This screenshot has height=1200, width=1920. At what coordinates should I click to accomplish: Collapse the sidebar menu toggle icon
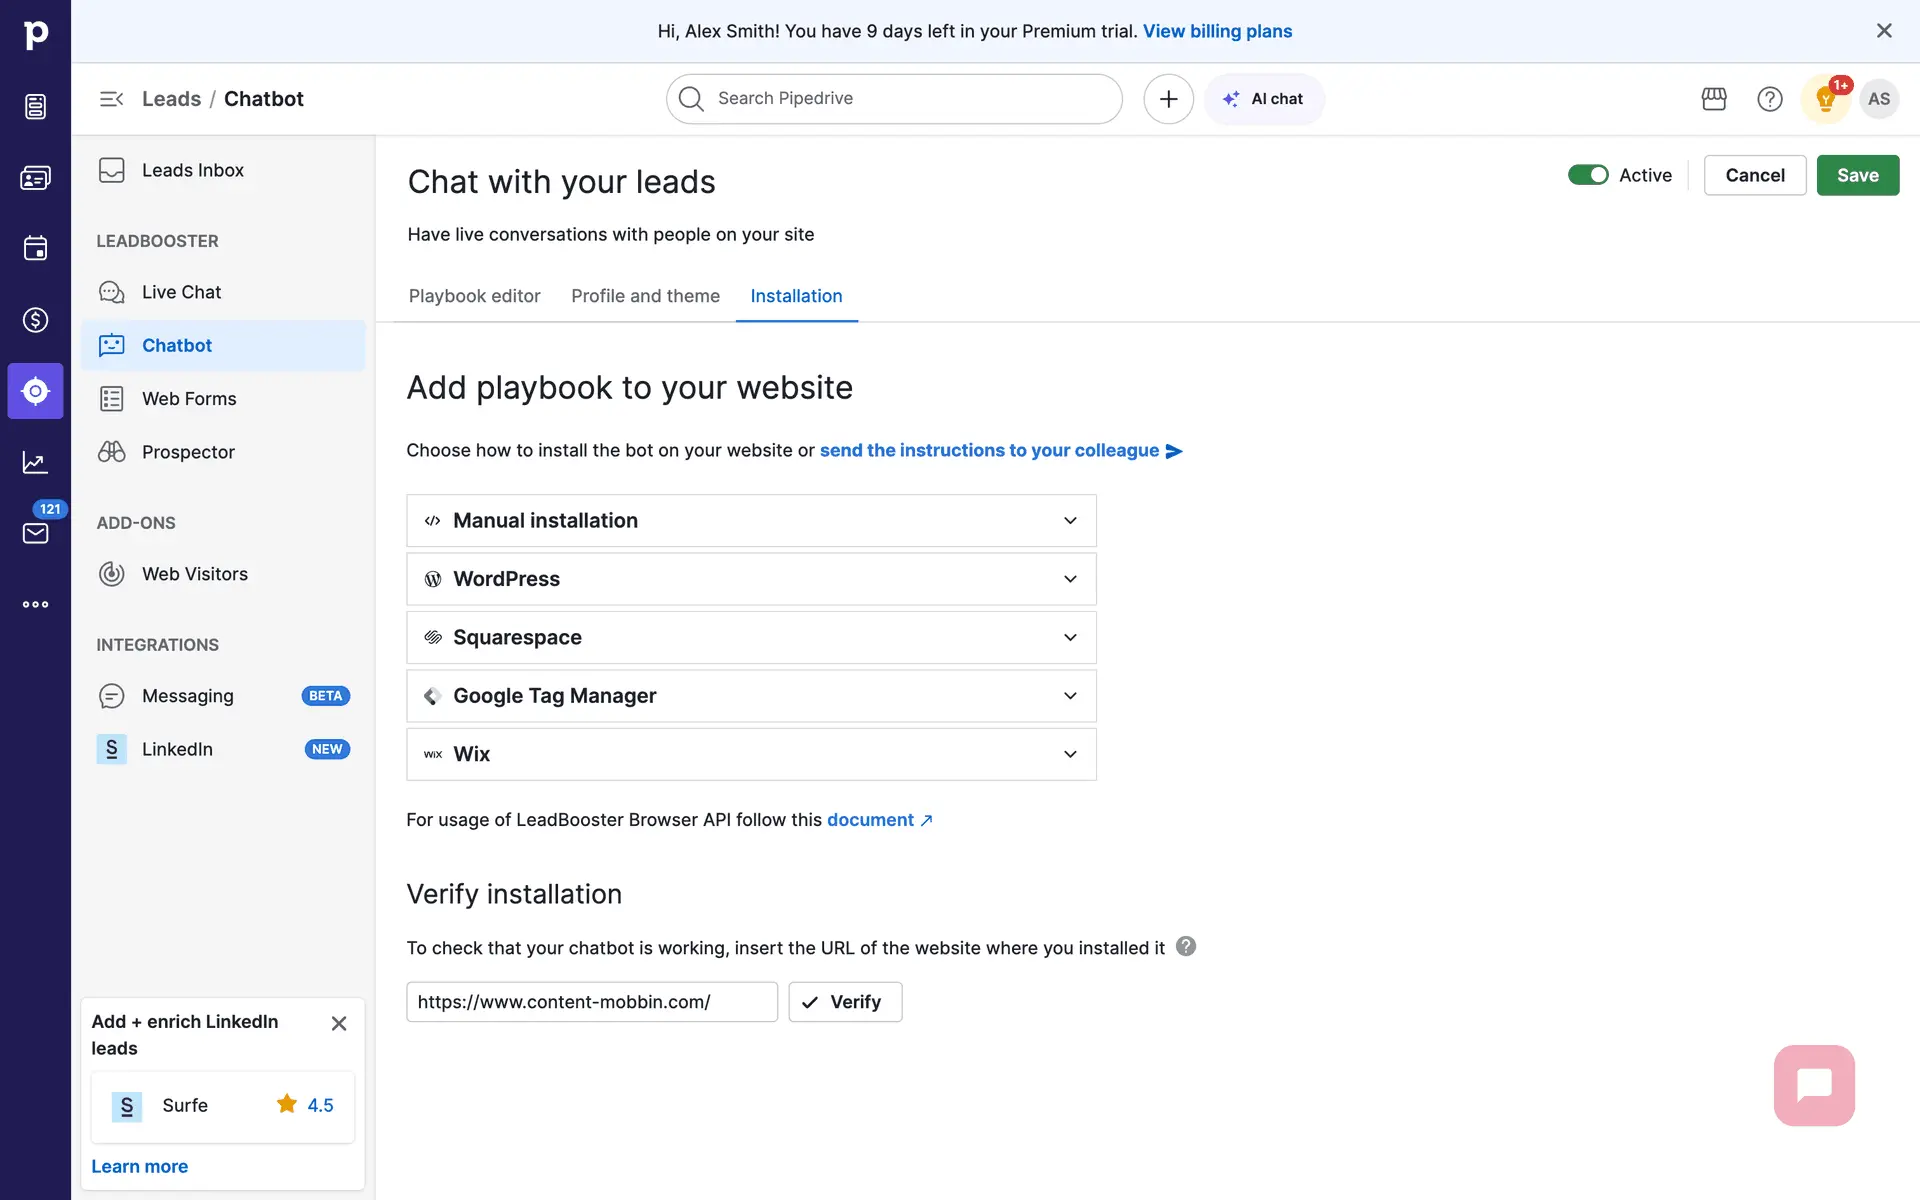tap(111, 99)
